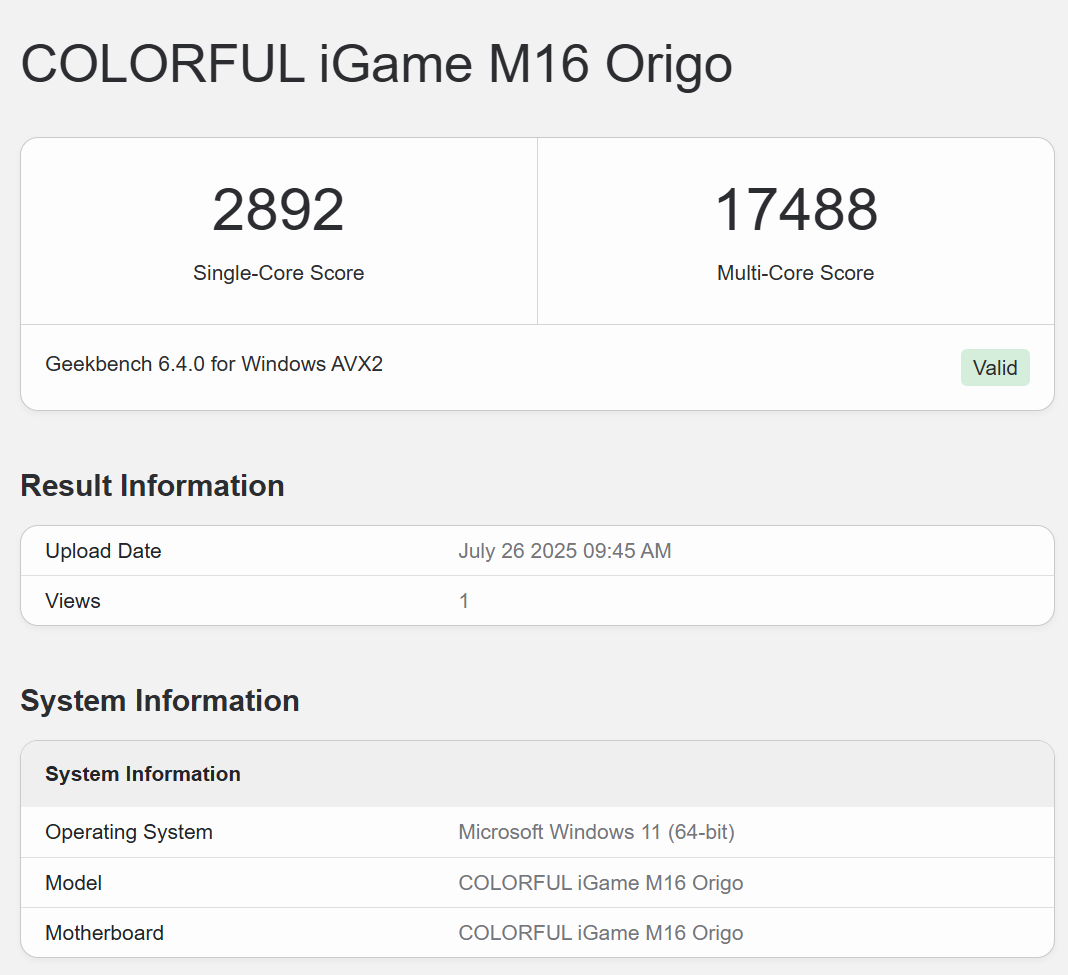Click the Upload Date row label

point(103,551)
